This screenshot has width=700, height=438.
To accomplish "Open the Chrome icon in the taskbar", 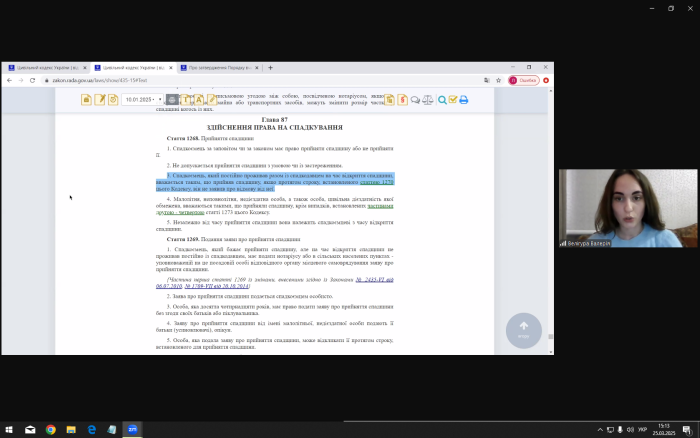I will (x=50, y=429).
